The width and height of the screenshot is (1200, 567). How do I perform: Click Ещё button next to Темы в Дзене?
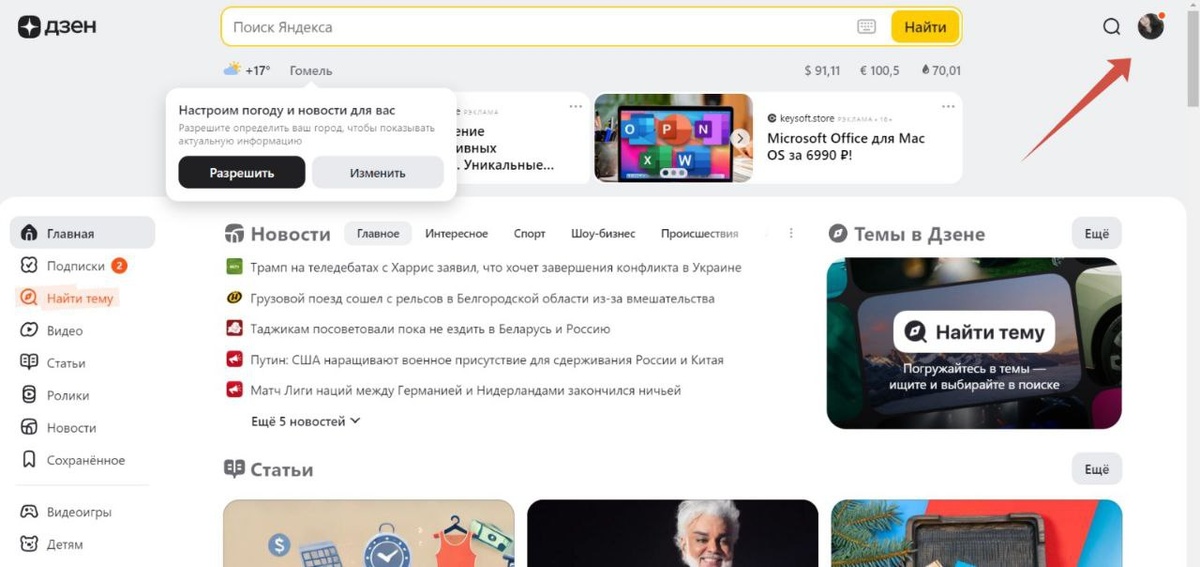pos(1097,233)
